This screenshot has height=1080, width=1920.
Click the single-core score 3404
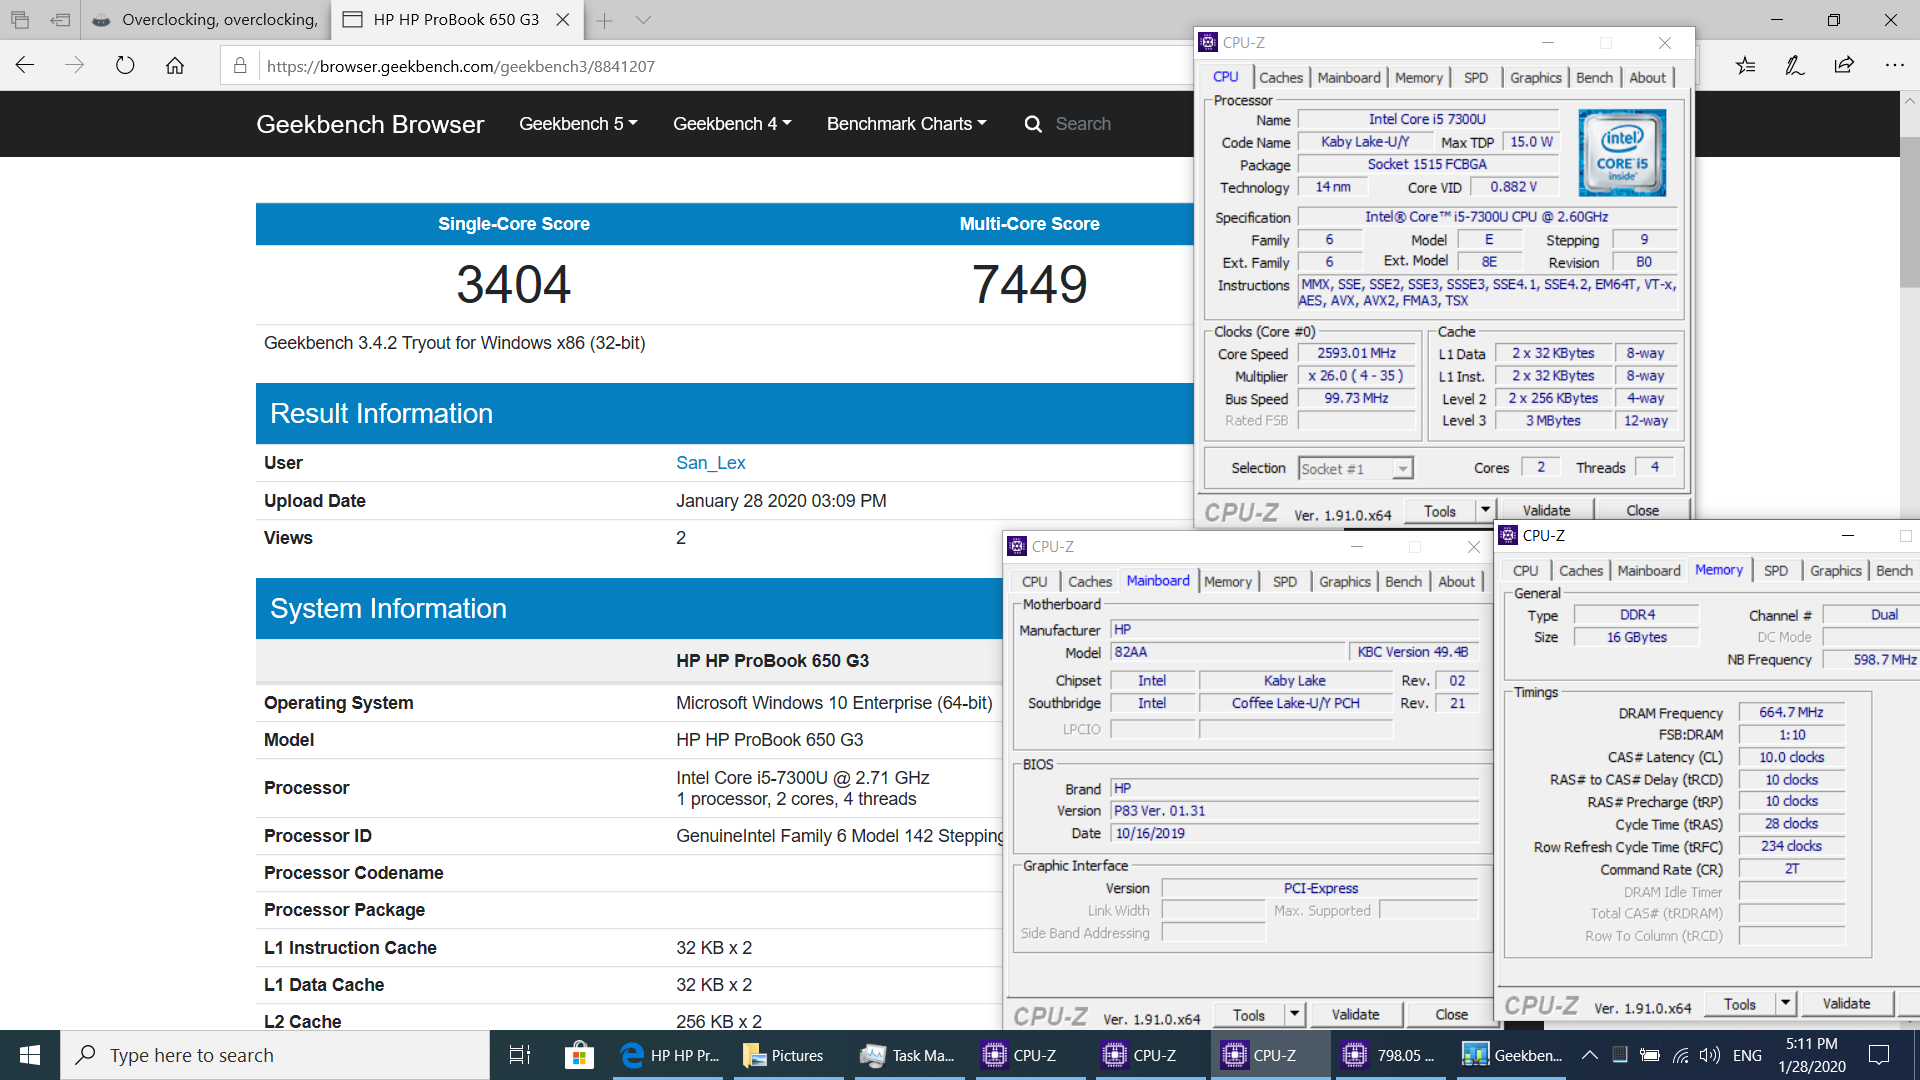(513, 284)
